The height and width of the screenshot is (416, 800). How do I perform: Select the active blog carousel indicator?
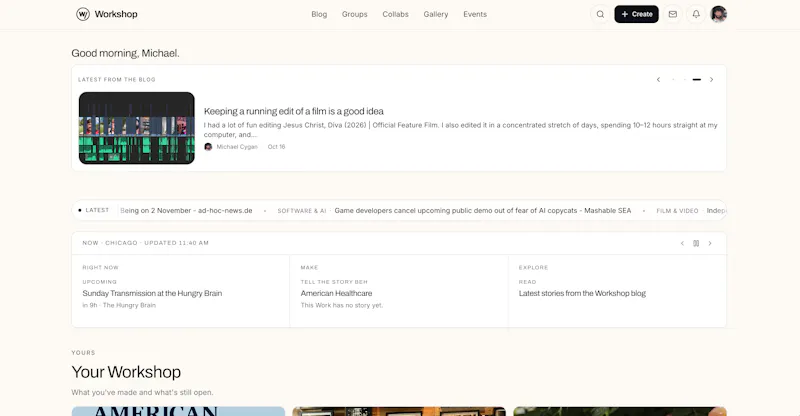click(696, 80)
